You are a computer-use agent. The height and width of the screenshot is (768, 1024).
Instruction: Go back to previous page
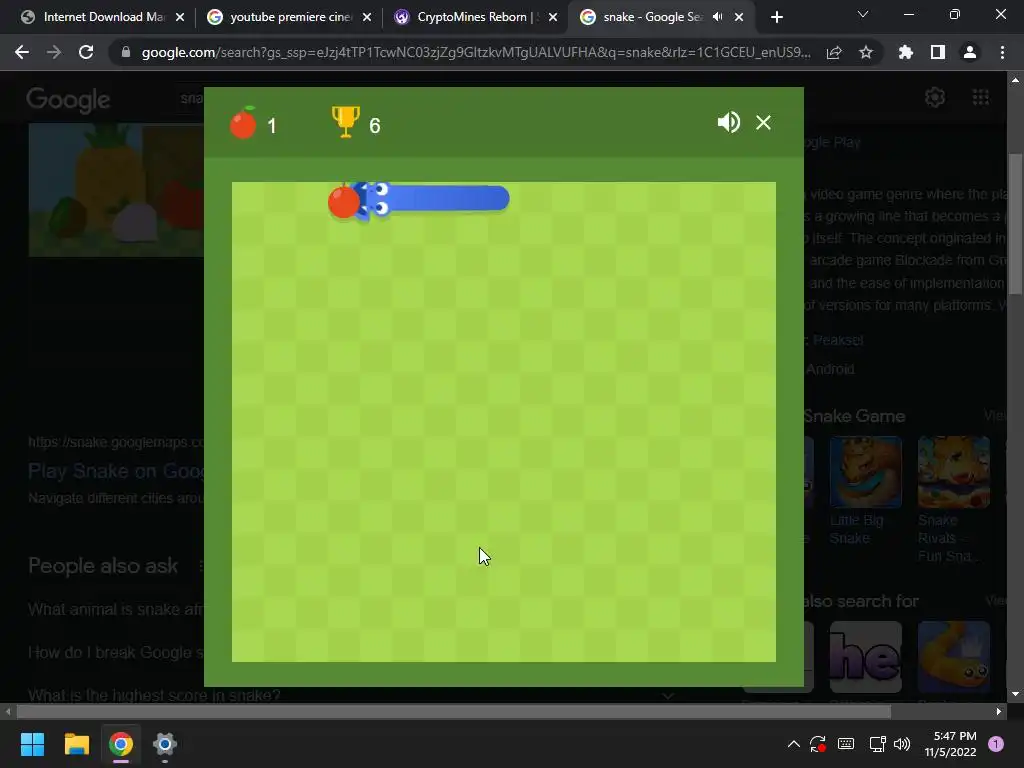pos(22,52)
